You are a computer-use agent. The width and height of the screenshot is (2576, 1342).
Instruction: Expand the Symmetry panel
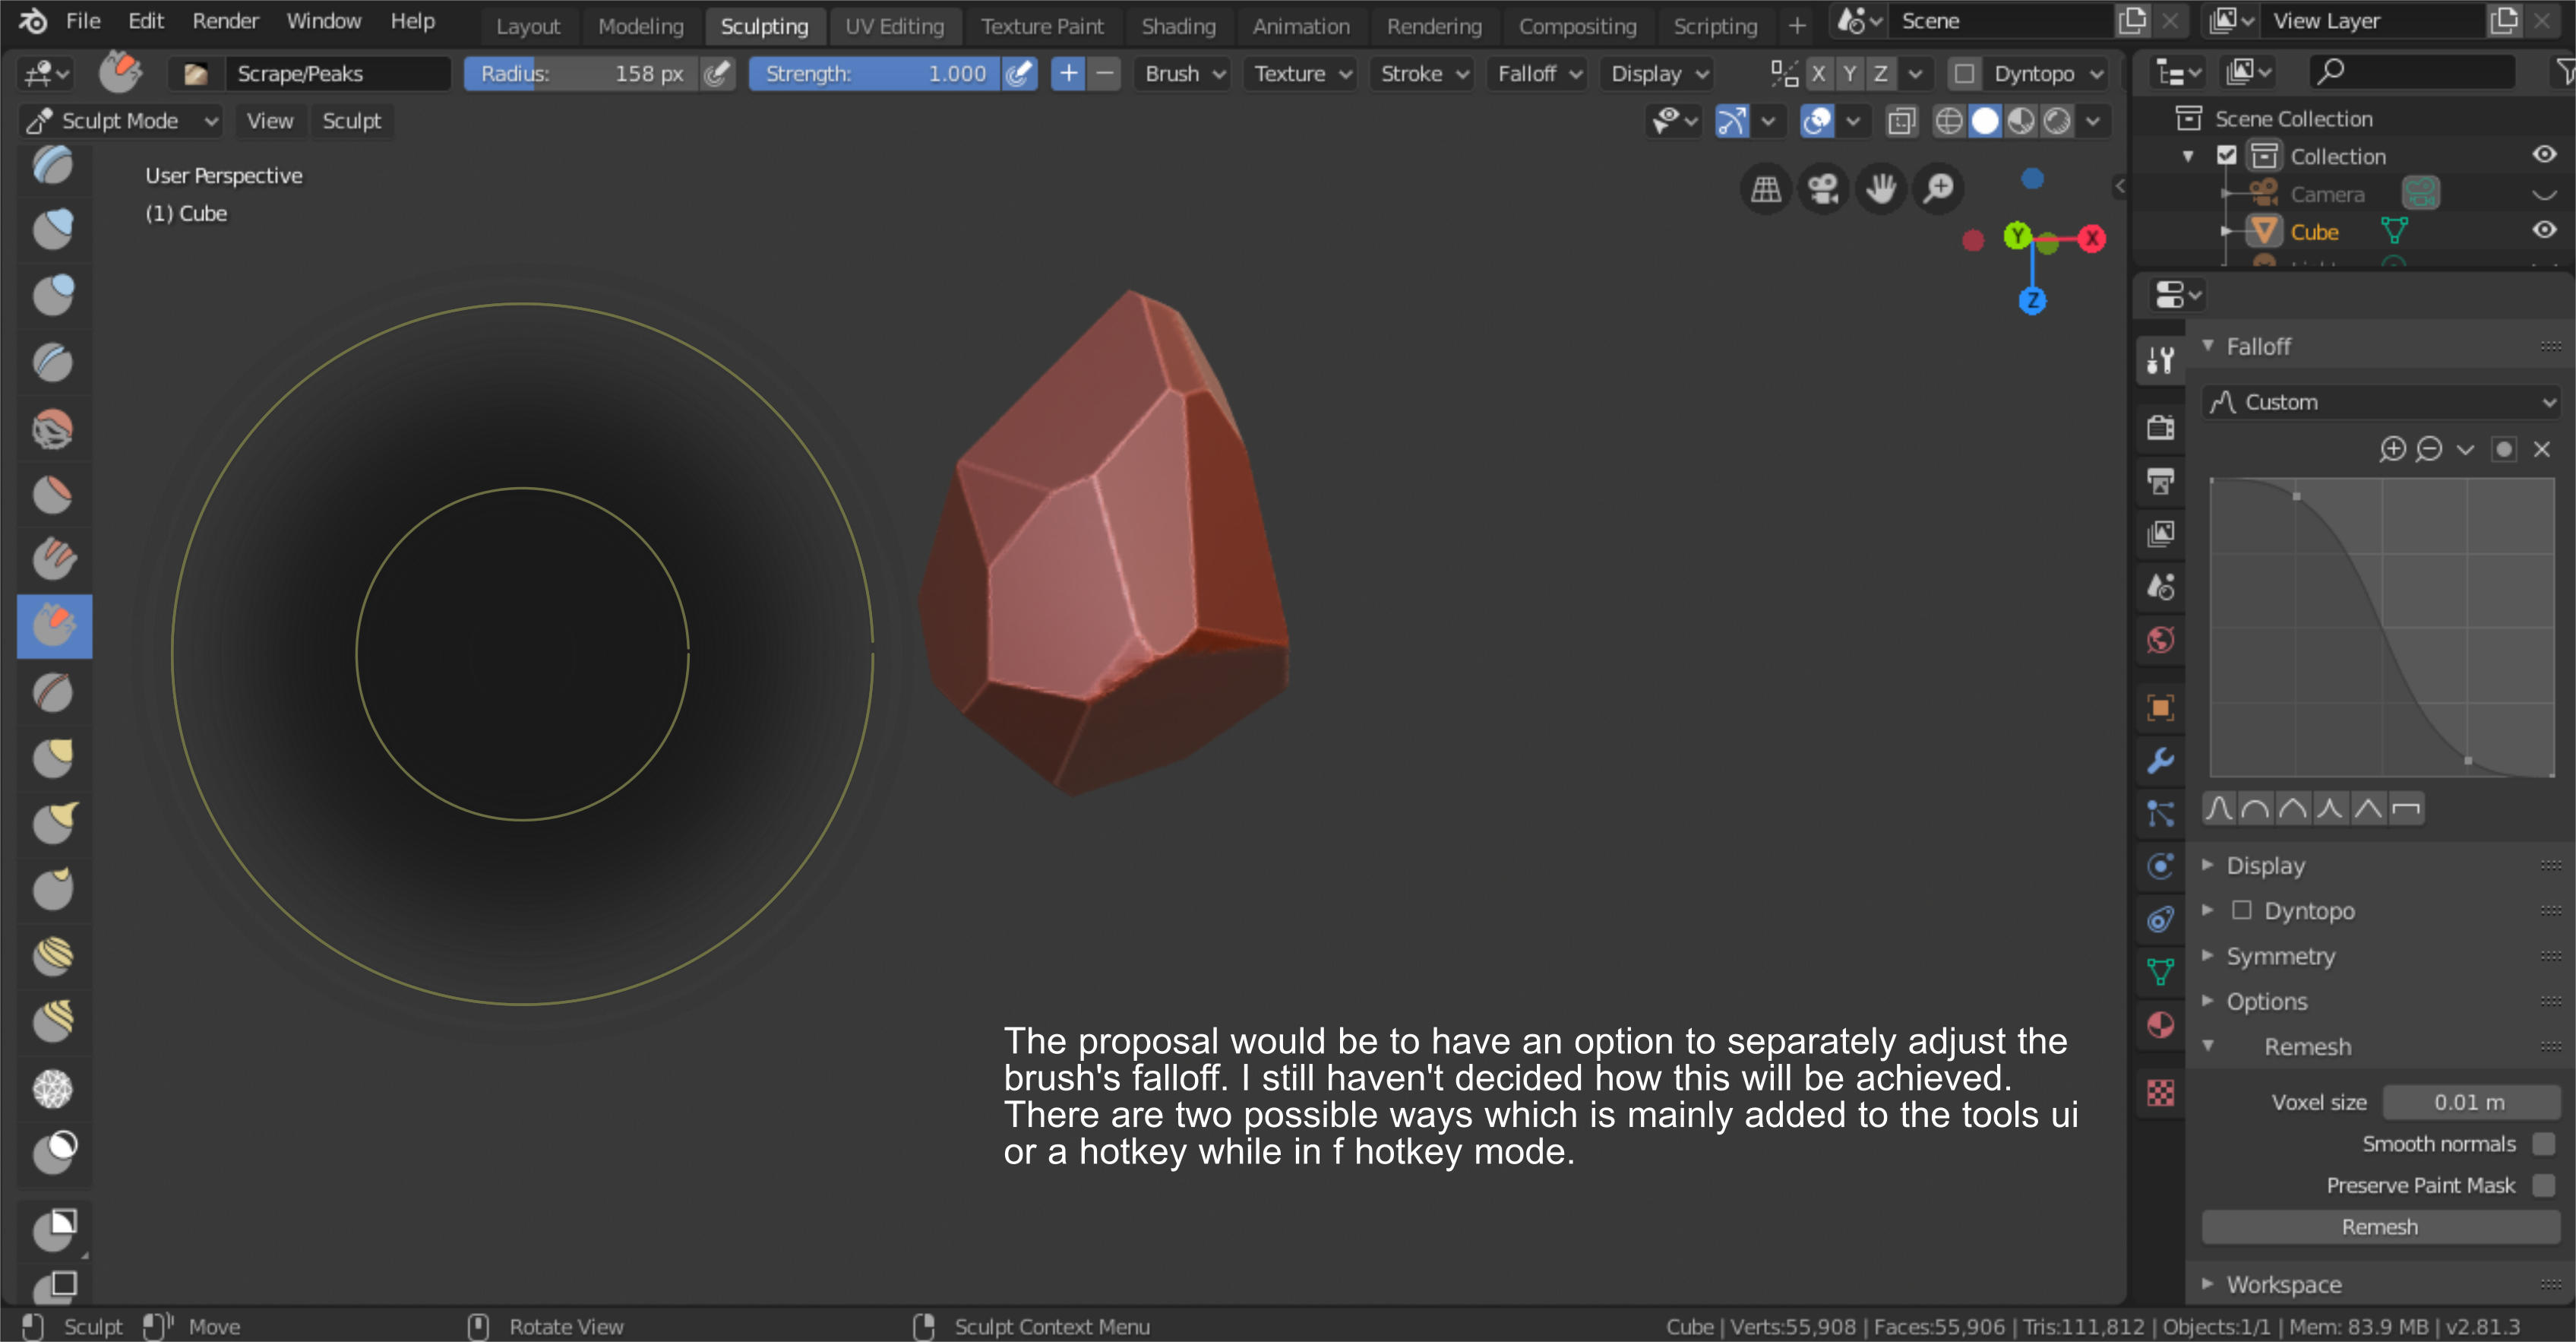pyautogui.click(x=2280, y=956)
